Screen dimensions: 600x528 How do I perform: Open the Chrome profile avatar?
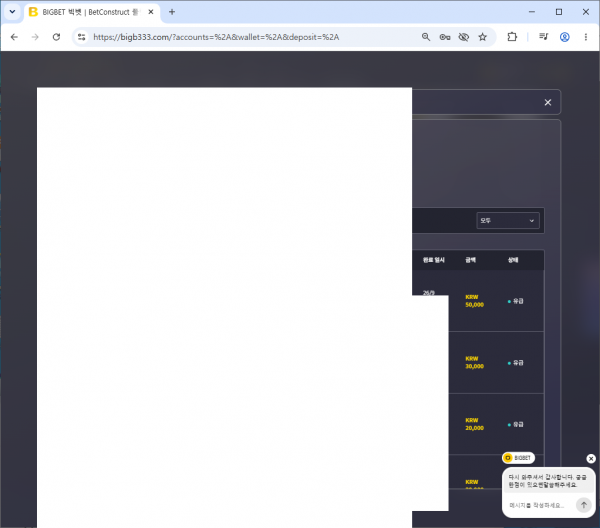tap(564, 37)
